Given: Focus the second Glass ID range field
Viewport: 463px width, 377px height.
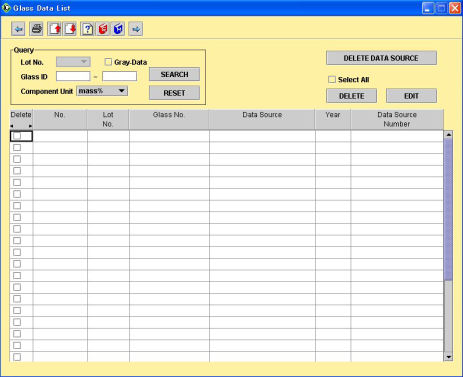Looking at the screenshot, I should tap(119, 76).
